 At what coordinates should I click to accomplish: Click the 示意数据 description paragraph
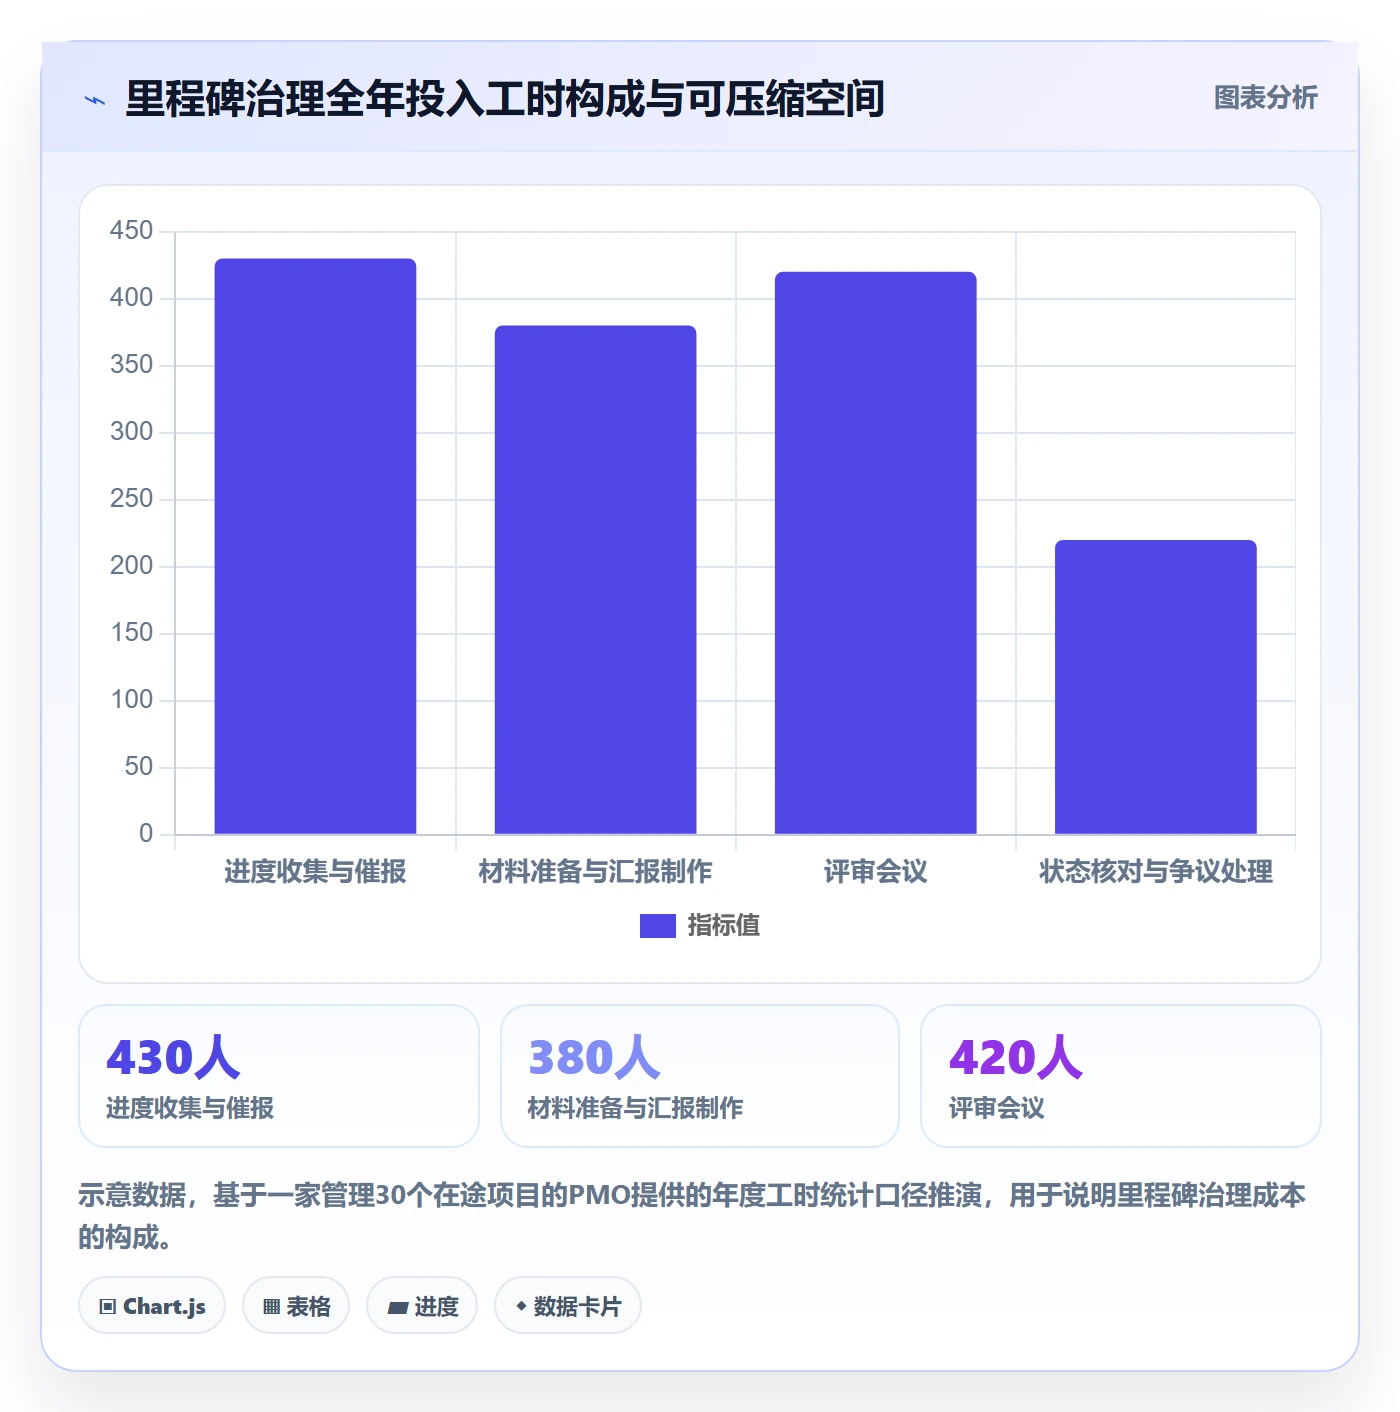coord(692,1216)
